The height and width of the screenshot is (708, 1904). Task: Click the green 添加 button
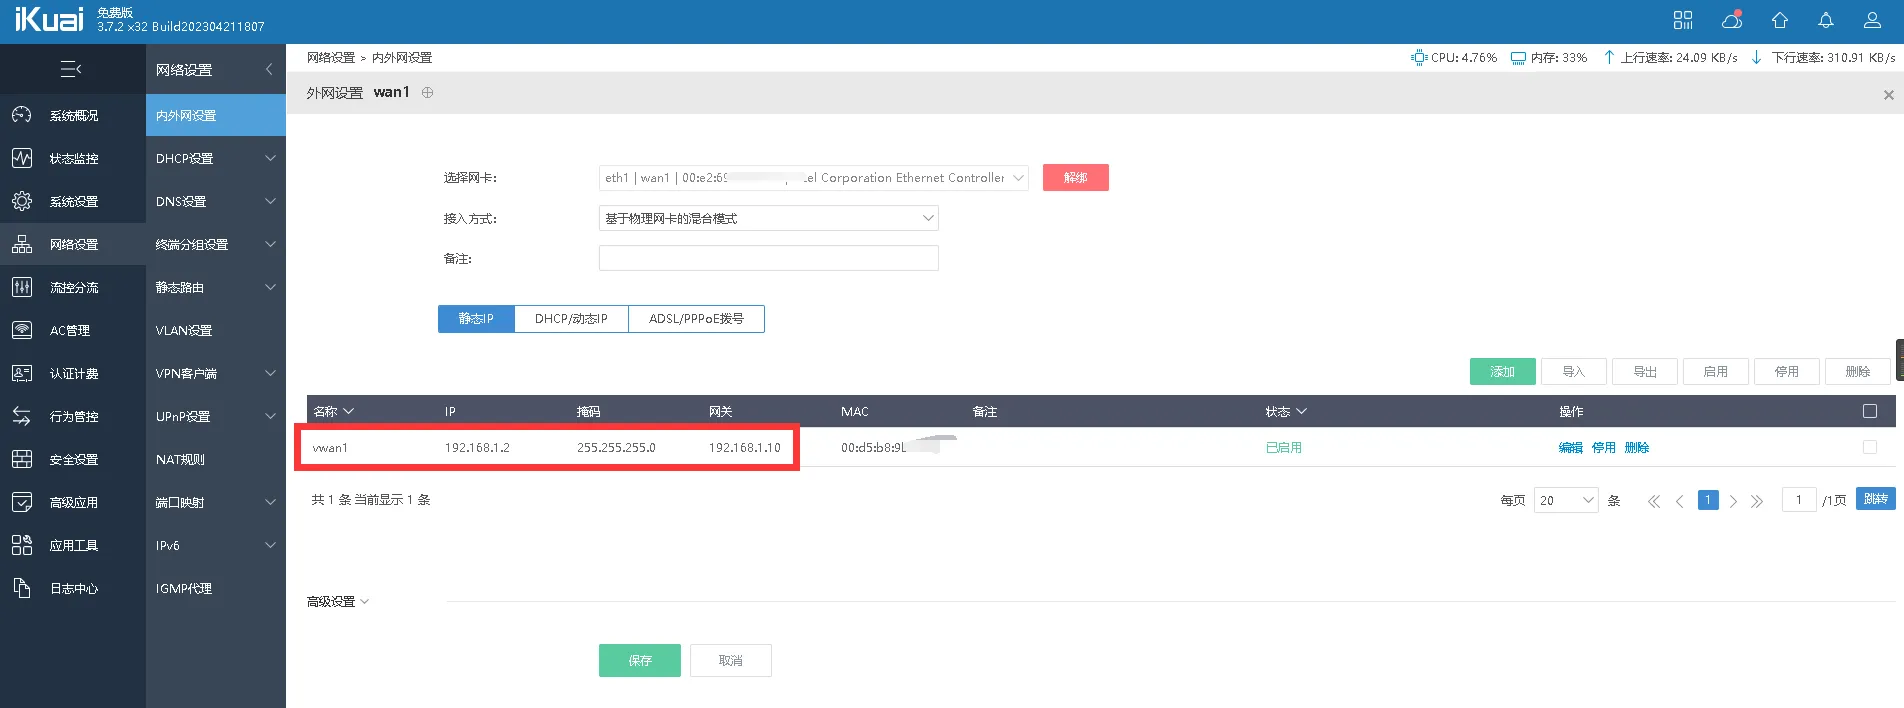point(1502,371)
